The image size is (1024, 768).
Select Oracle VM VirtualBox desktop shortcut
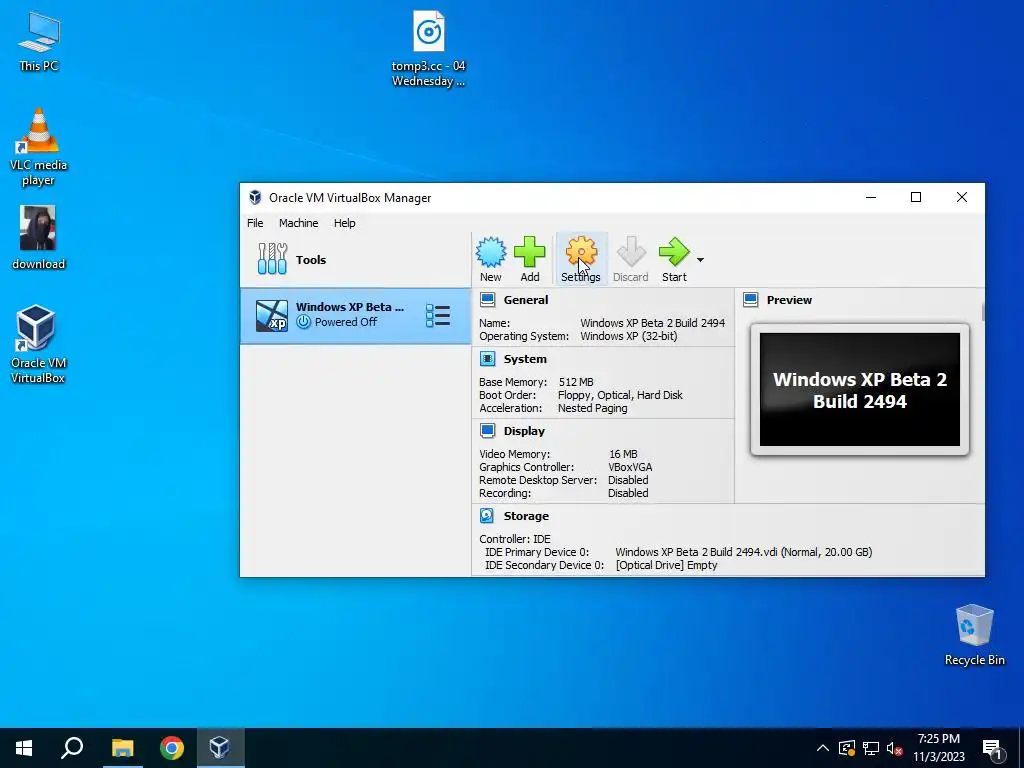[37, 345]
